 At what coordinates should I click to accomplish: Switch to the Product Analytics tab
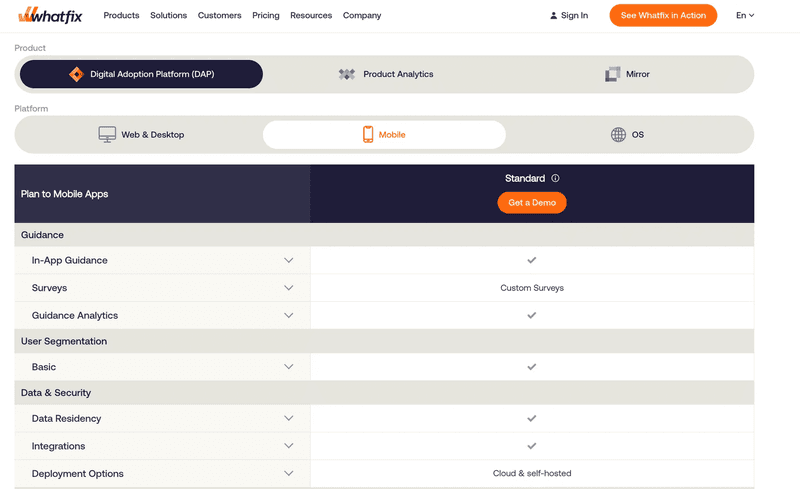[x=386, y=74]
